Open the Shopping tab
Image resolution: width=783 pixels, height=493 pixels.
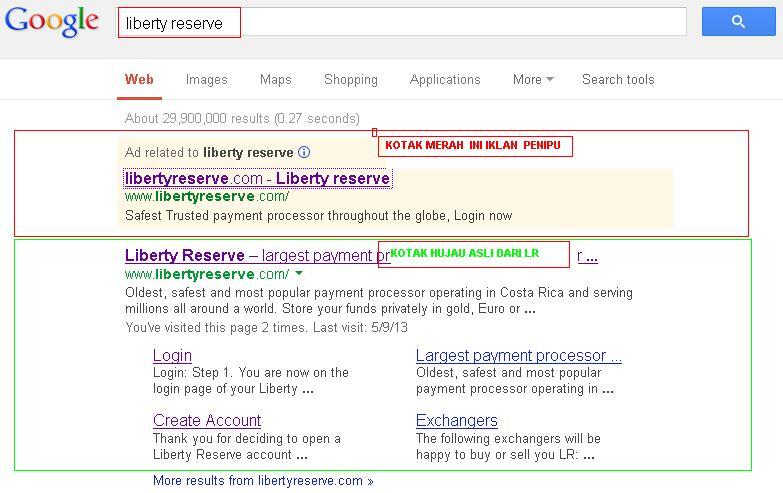tap(351, 79)
